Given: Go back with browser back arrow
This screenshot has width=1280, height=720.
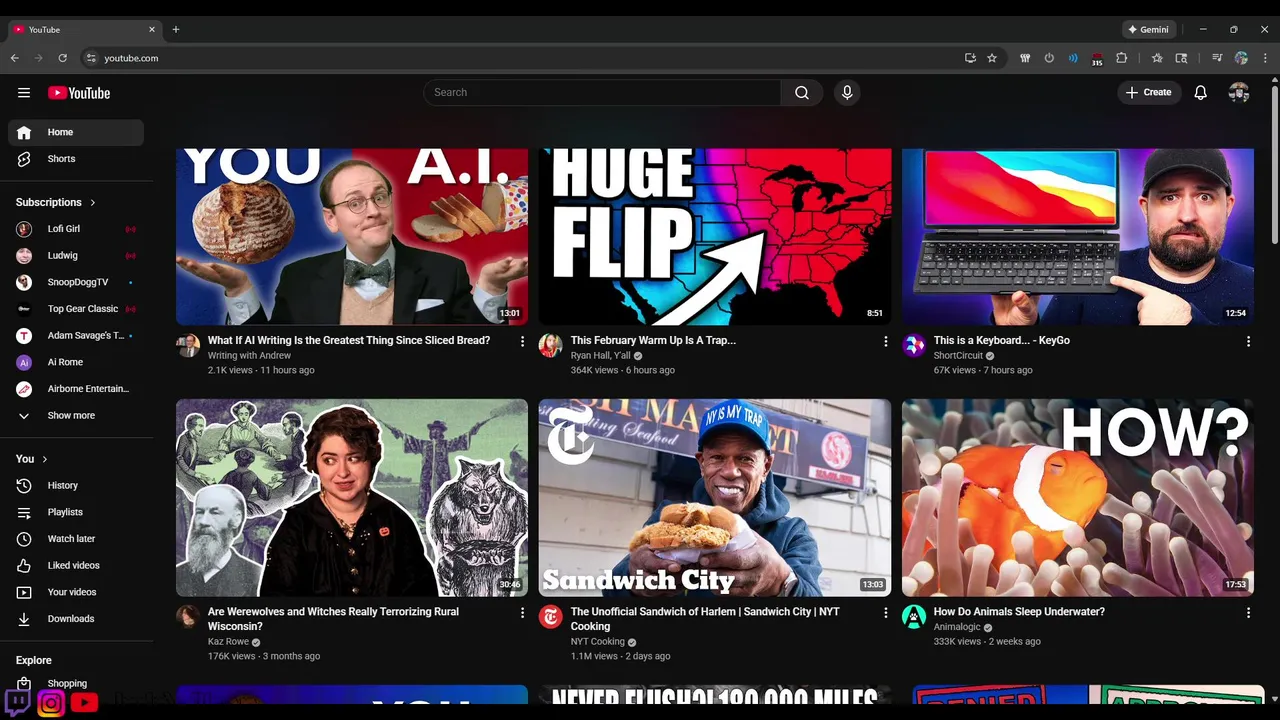Looking at the screenshot, I should (15, 58).
